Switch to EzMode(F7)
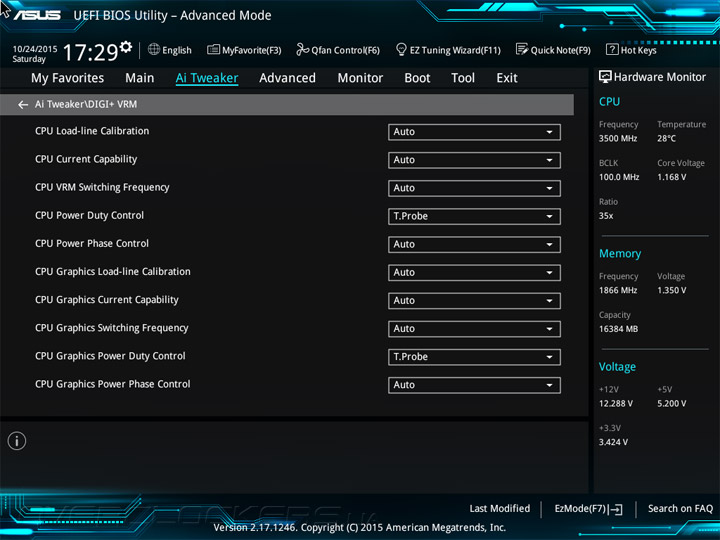The height and width of the screenshot is (540, 720). 588,509
